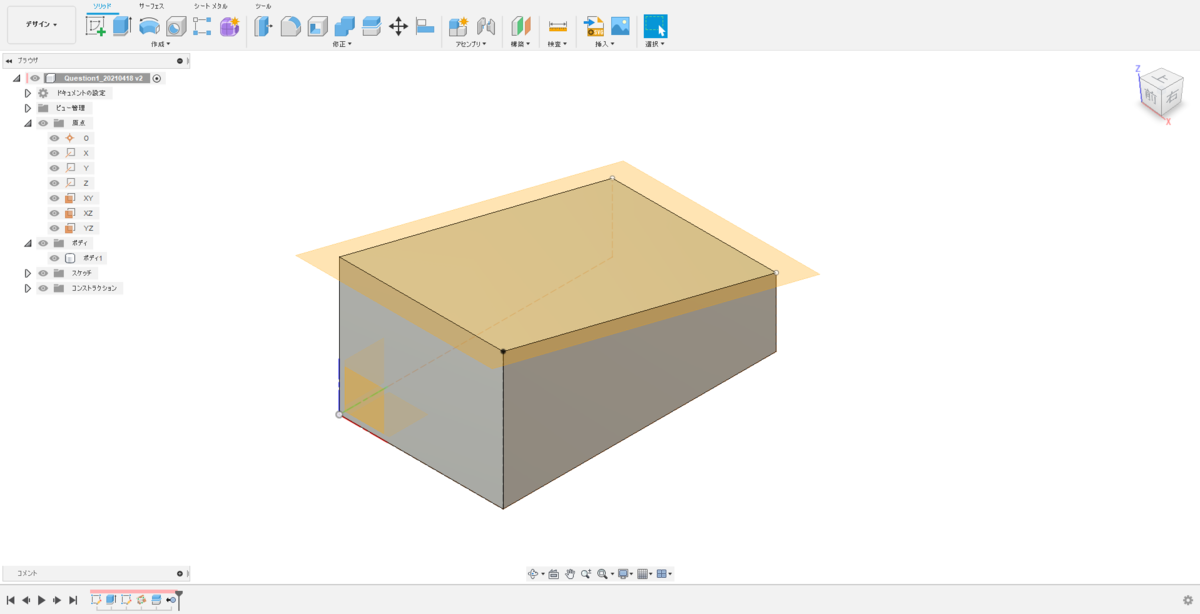
Task: Click the Select tool icon
Action: (655, 26)
